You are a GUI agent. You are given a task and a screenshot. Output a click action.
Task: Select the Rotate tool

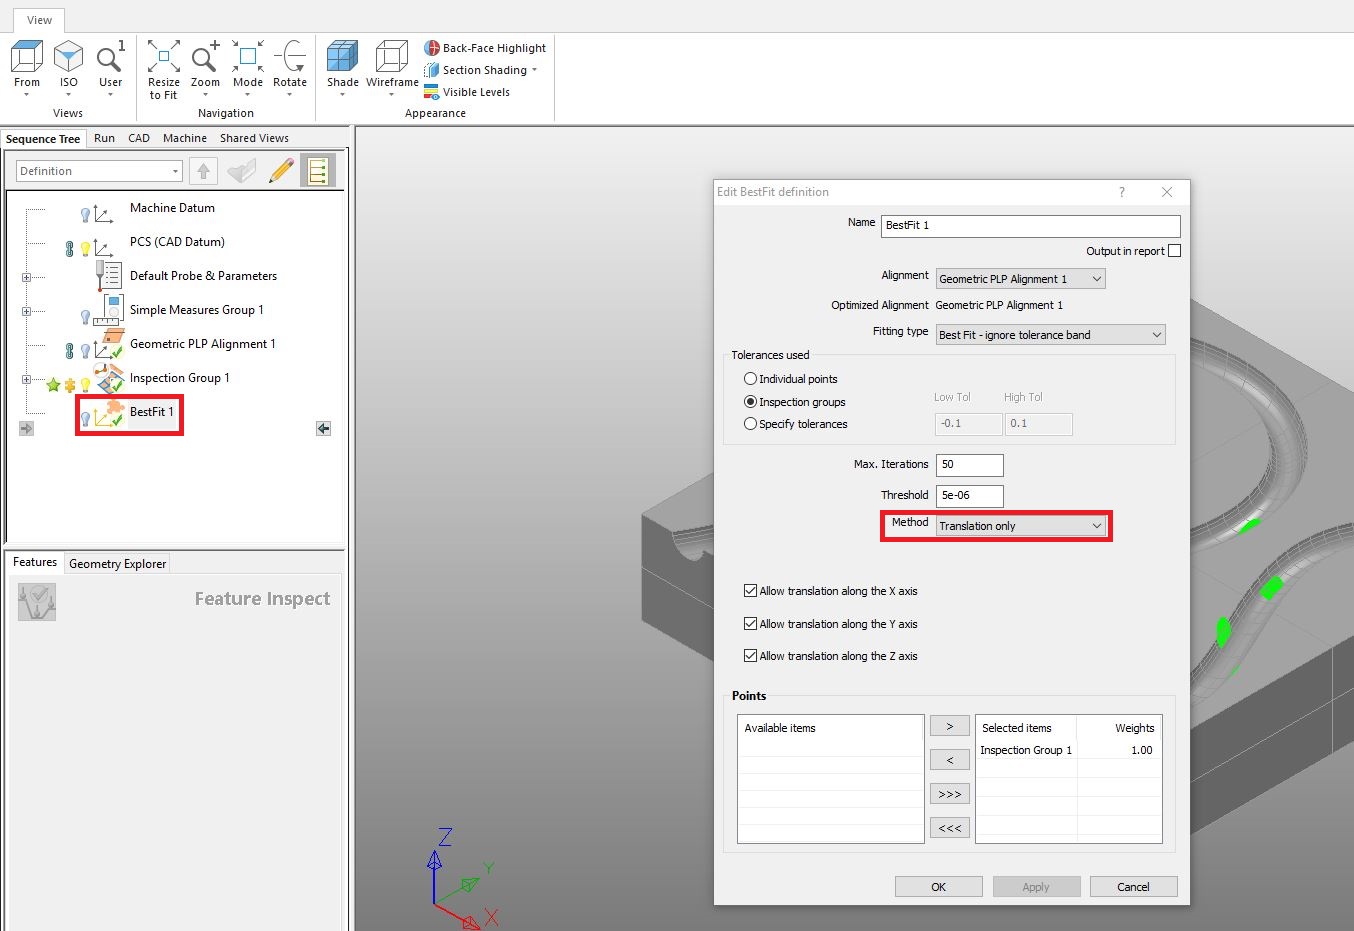(x=290, y=68)
